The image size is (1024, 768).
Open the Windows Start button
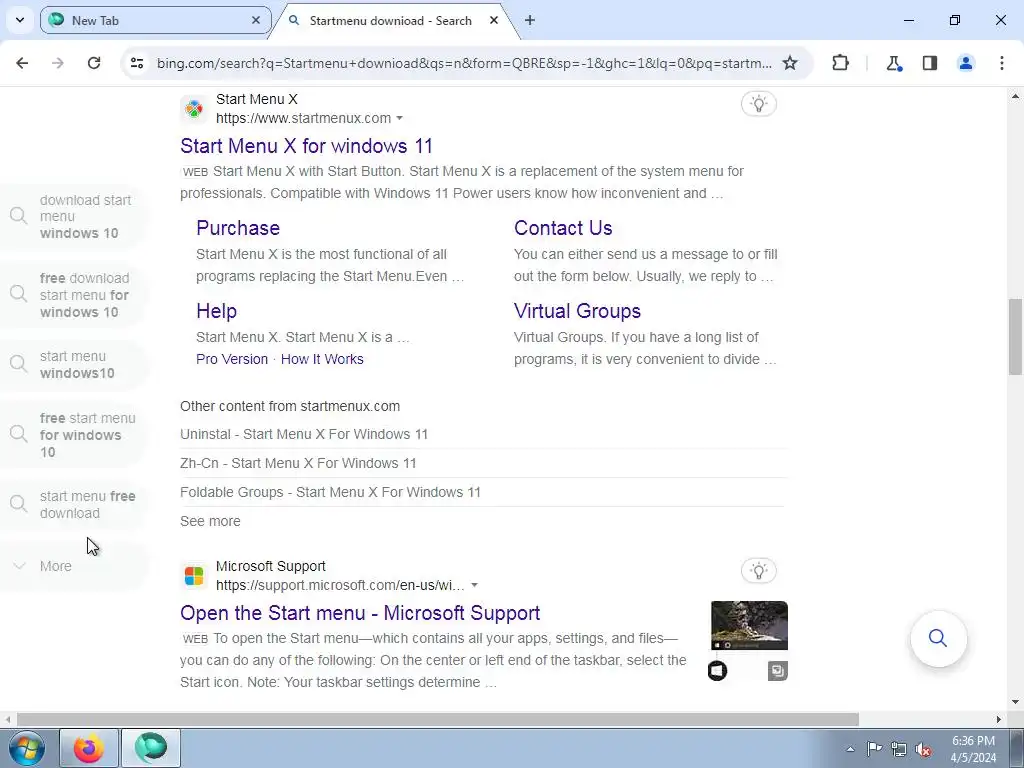pyautogui.click(x=26, y=748)
